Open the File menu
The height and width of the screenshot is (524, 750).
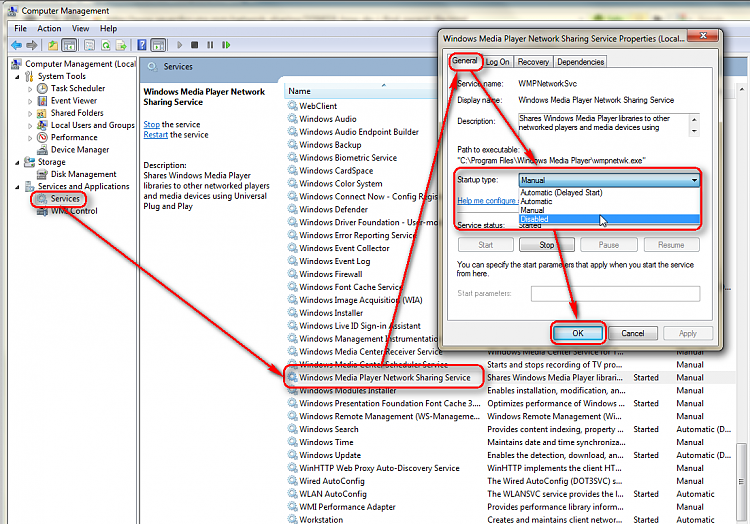21,29
